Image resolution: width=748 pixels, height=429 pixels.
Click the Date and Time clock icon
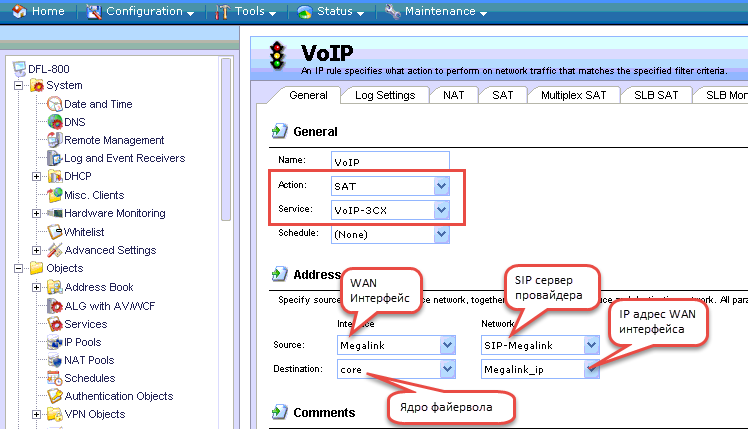tap(55, 104)
